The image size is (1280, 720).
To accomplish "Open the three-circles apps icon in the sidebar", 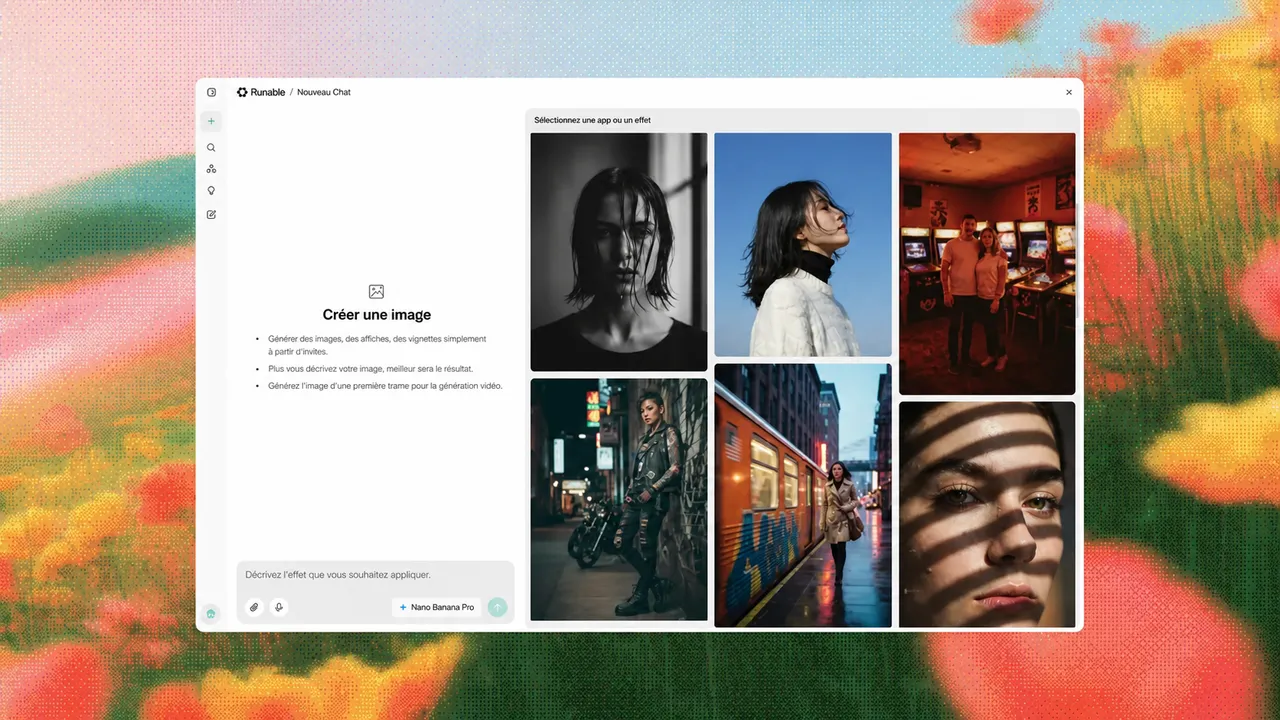I will (x=211, y=169).
